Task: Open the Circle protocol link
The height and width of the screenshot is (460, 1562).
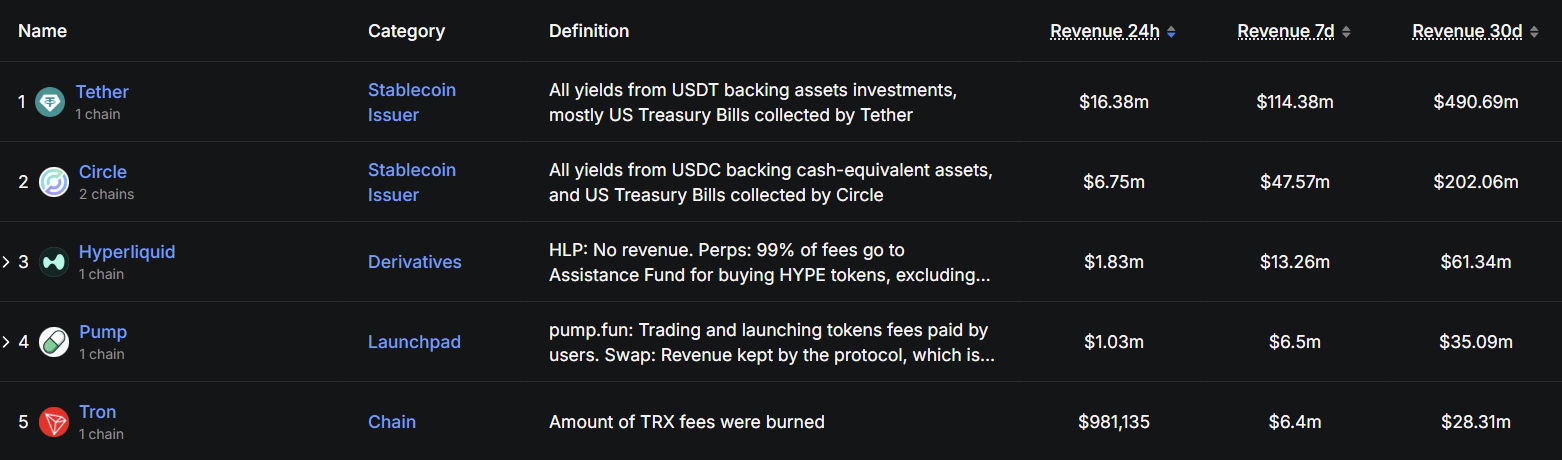Action: 103,172
